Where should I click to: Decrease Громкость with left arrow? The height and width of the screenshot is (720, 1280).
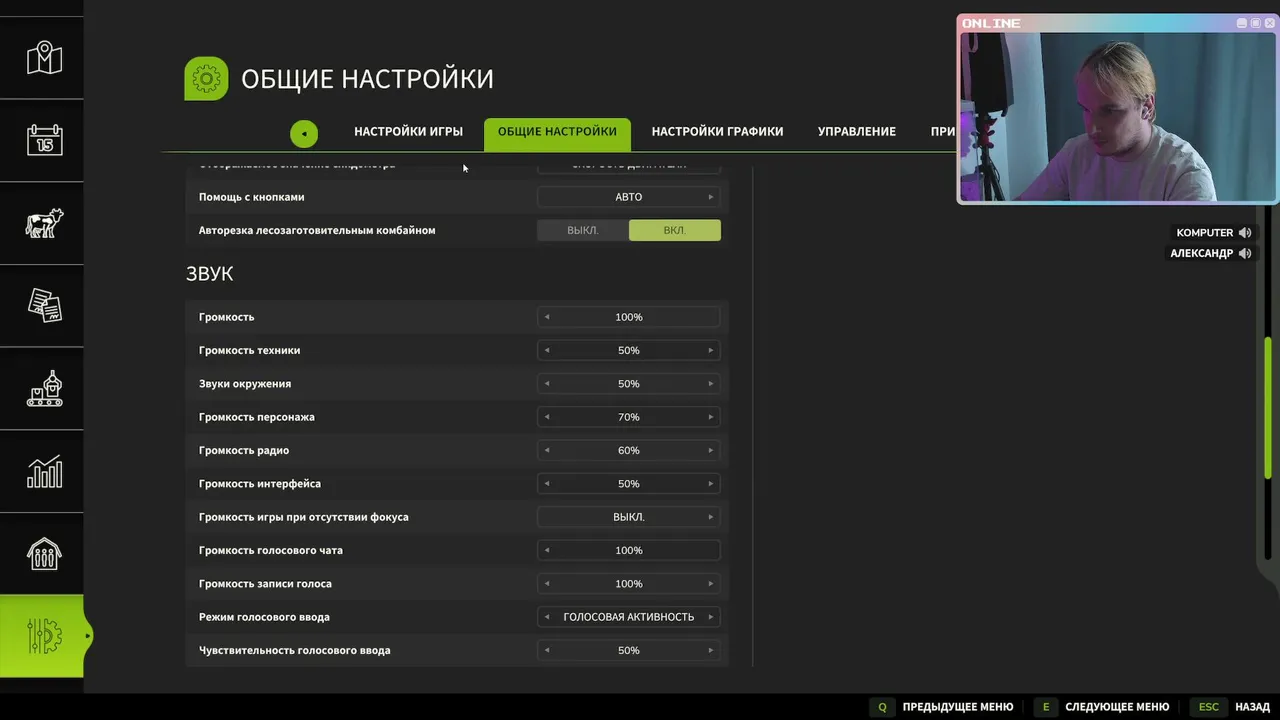click(x=547, y=317)
